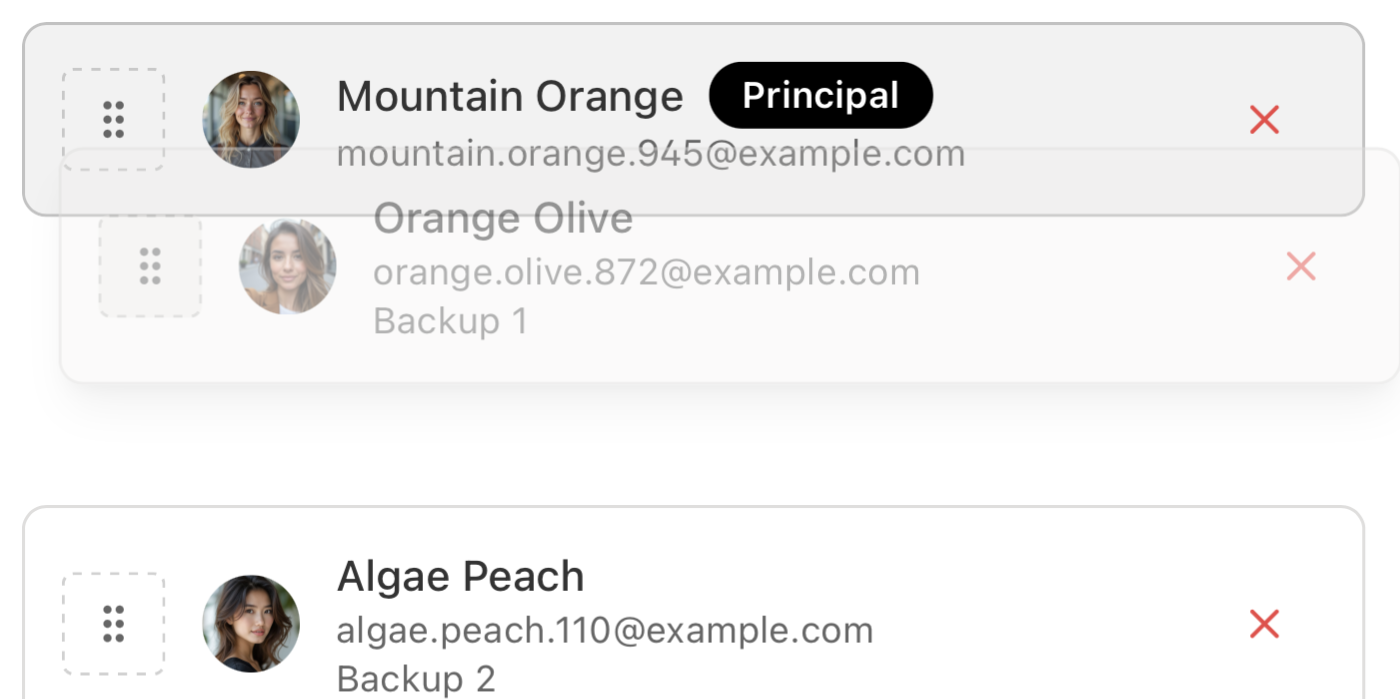Click the orange.olive.872@example.com email address

tap(646, 272)
